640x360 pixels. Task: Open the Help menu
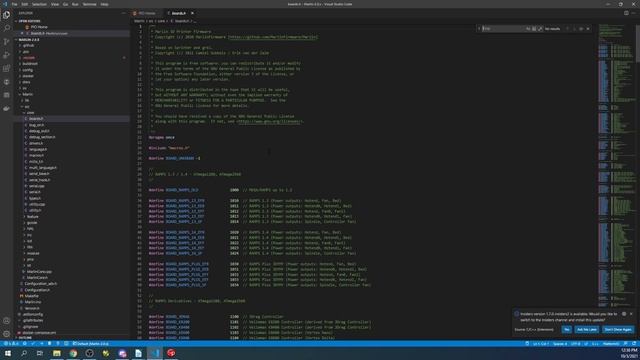click(x=104, y=4)
